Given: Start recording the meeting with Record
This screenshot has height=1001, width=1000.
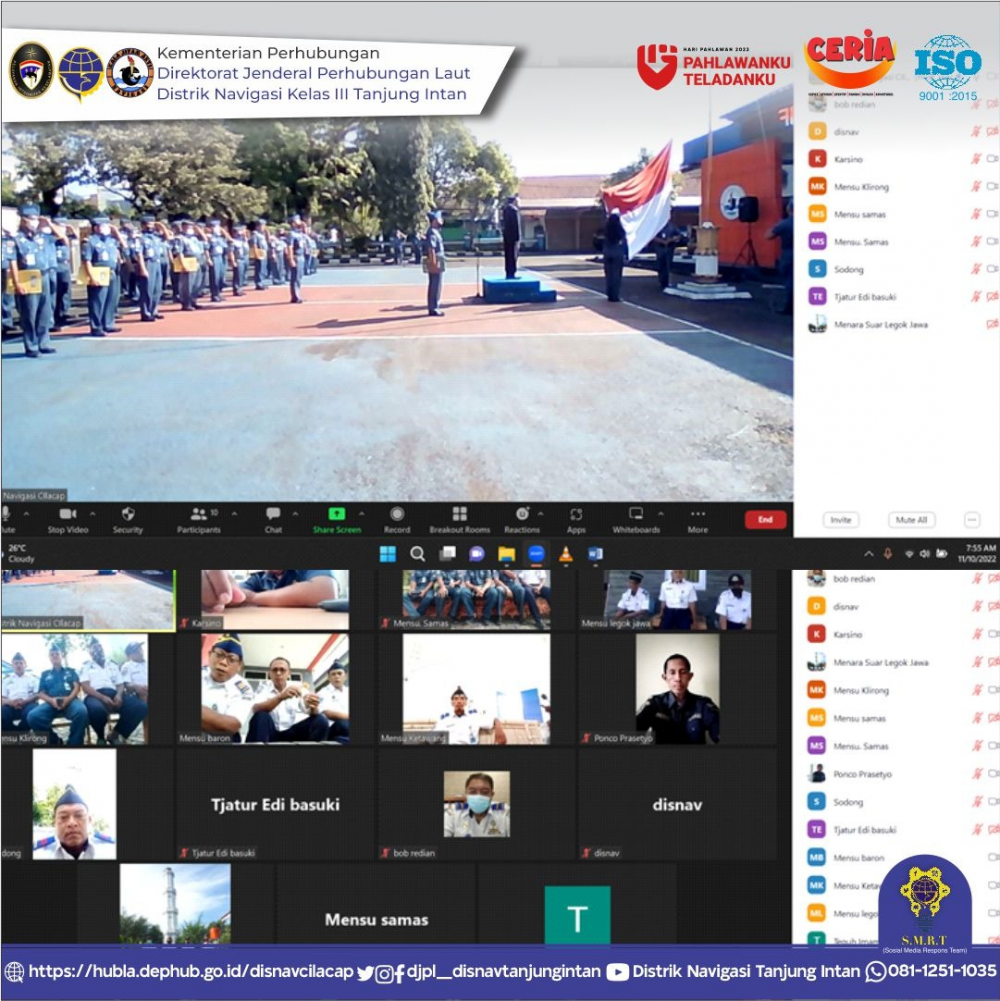Looking at the screenshot, I should [x=397, y=520].
